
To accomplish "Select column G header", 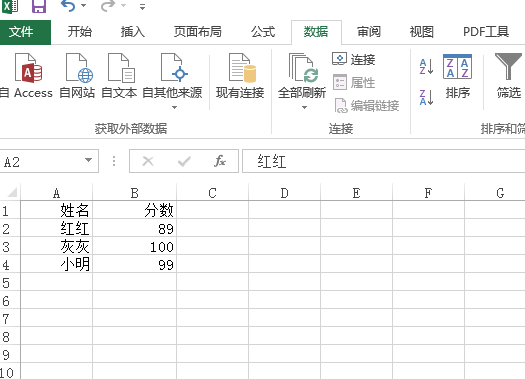I will [x=495, y=193].
